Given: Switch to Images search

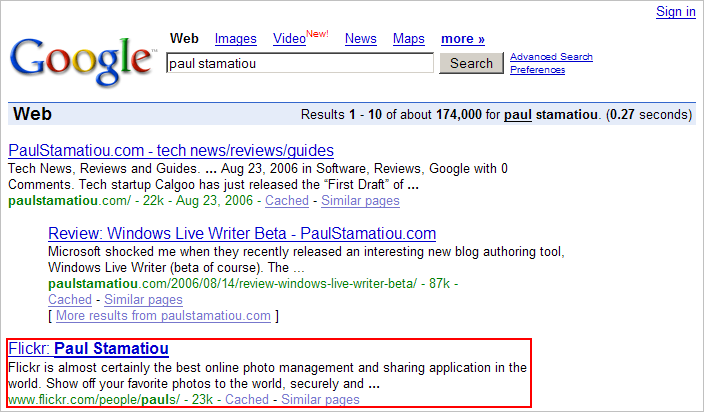Looking at the screenshot, I should (x=236, y=39).
